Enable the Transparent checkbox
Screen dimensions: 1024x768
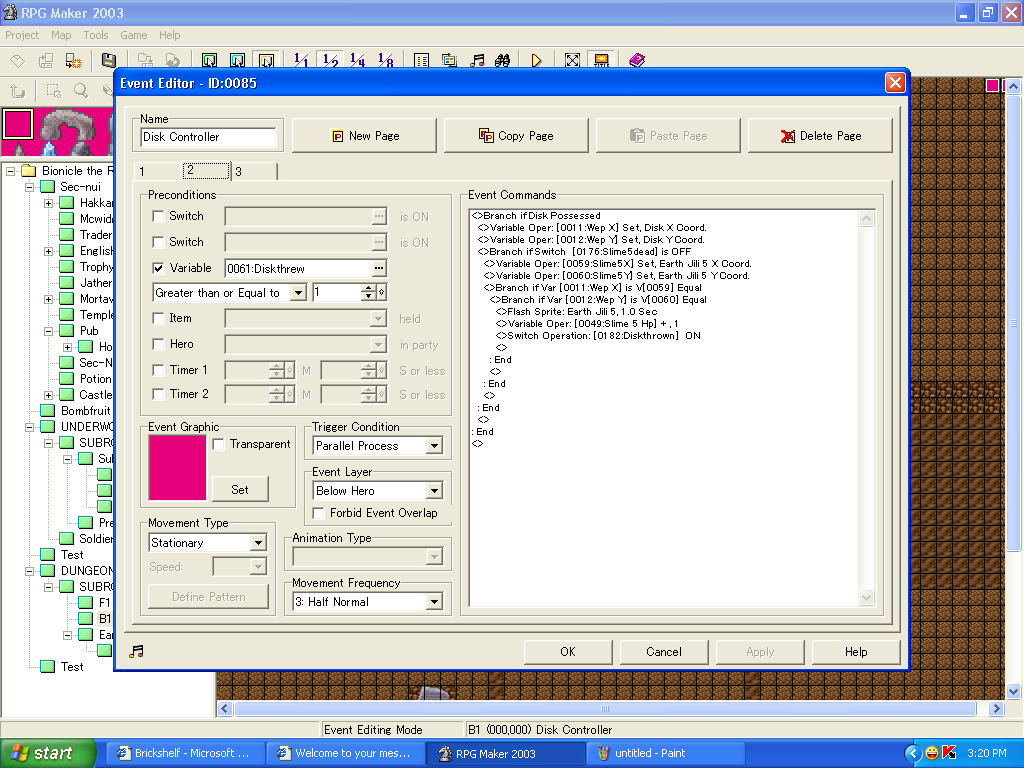click(219, 444)
